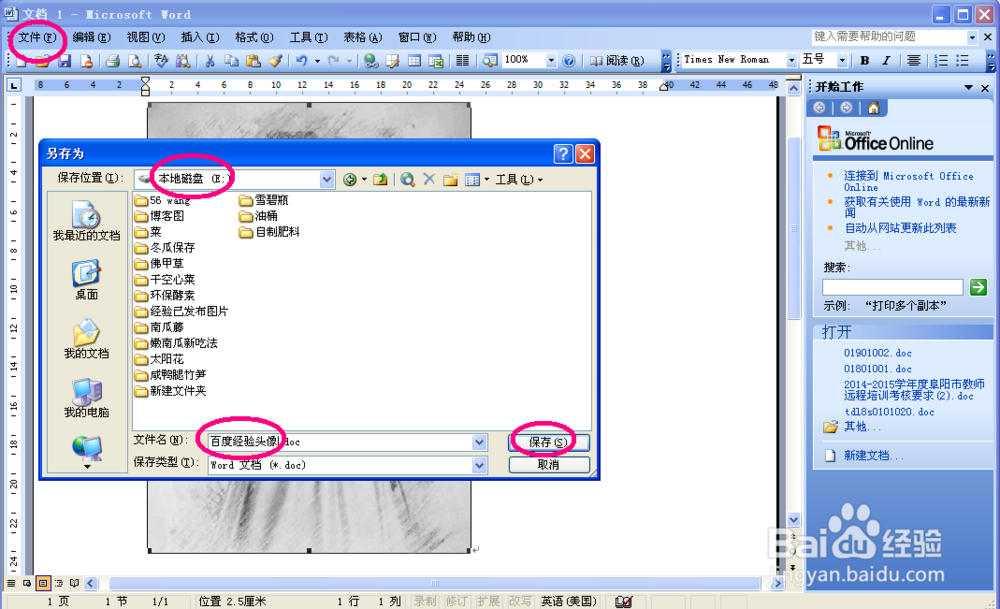The width and height of the screenshot is (1000, 609).
Task: Open recent file 01901002.doc
Action: [x=878, y=353]
